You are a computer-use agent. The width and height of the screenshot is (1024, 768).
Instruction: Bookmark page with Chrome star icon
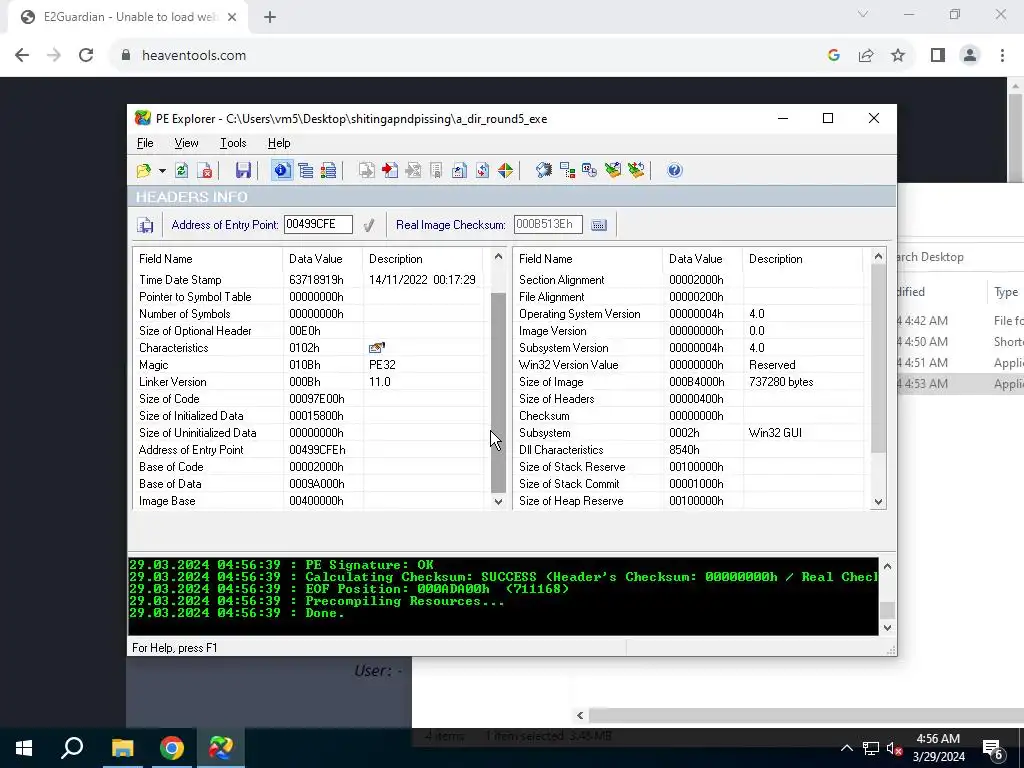click(x=898, y=56)
